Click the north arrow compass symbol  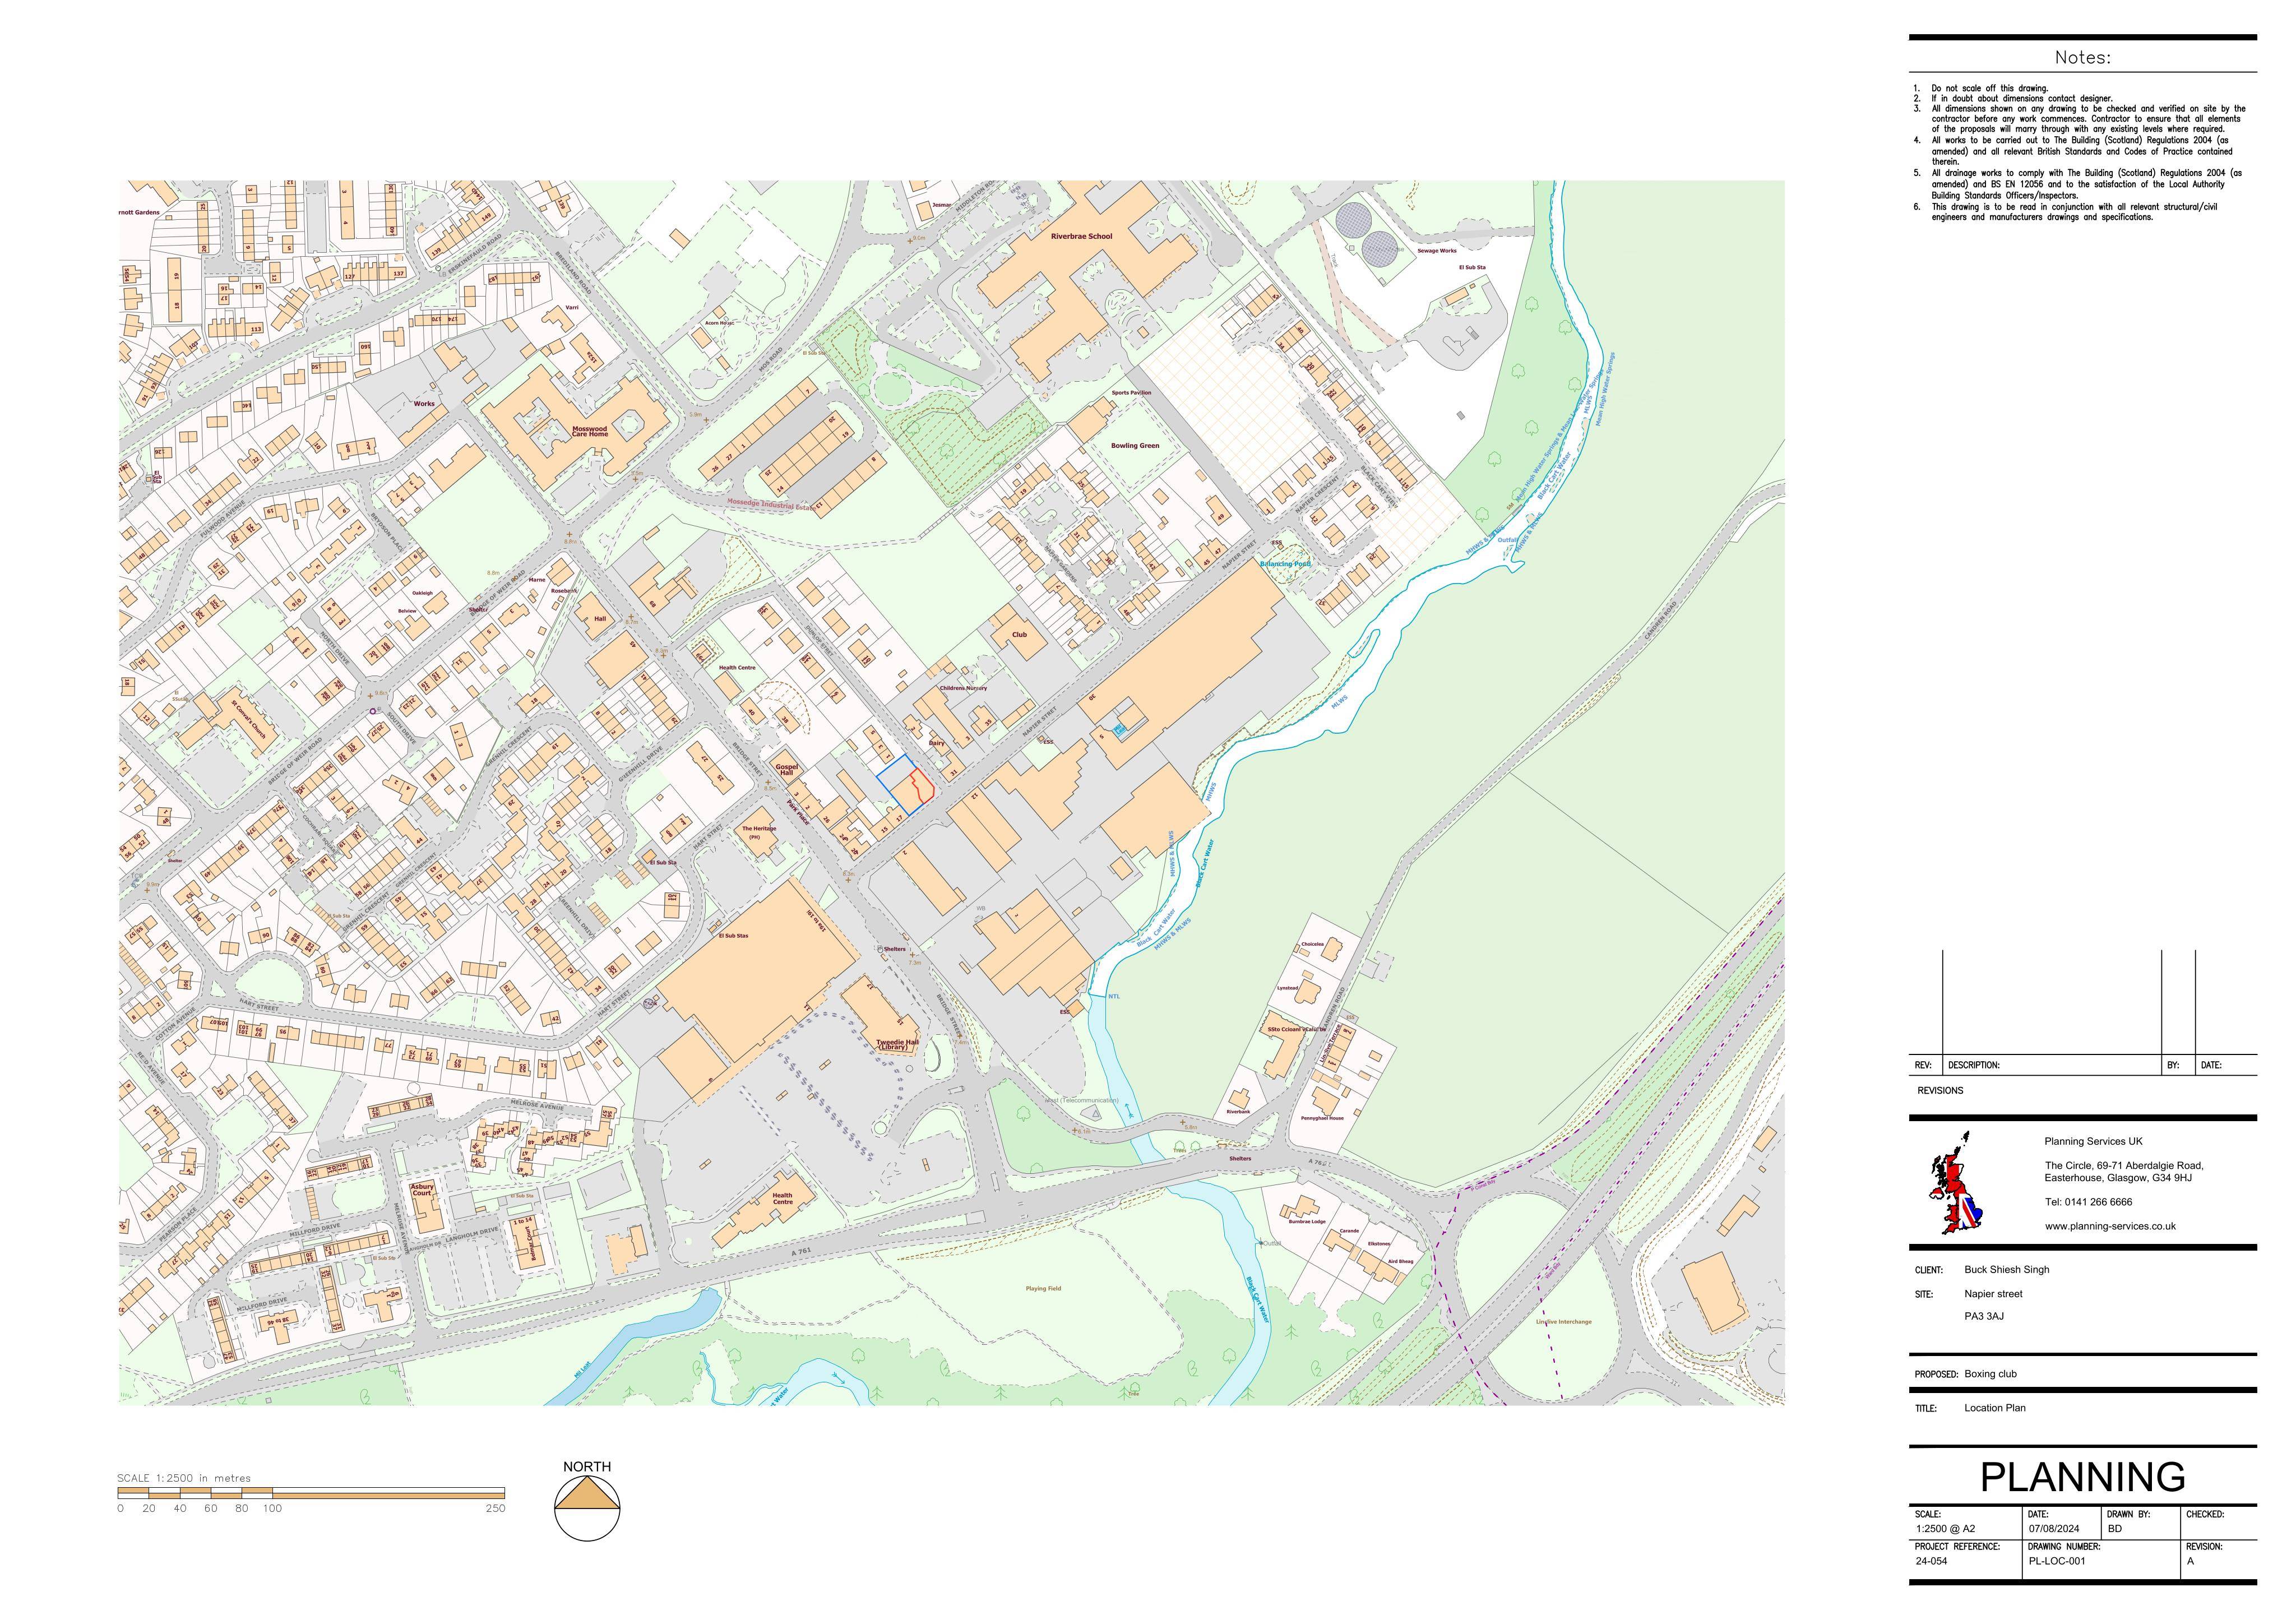[587, 1507]
